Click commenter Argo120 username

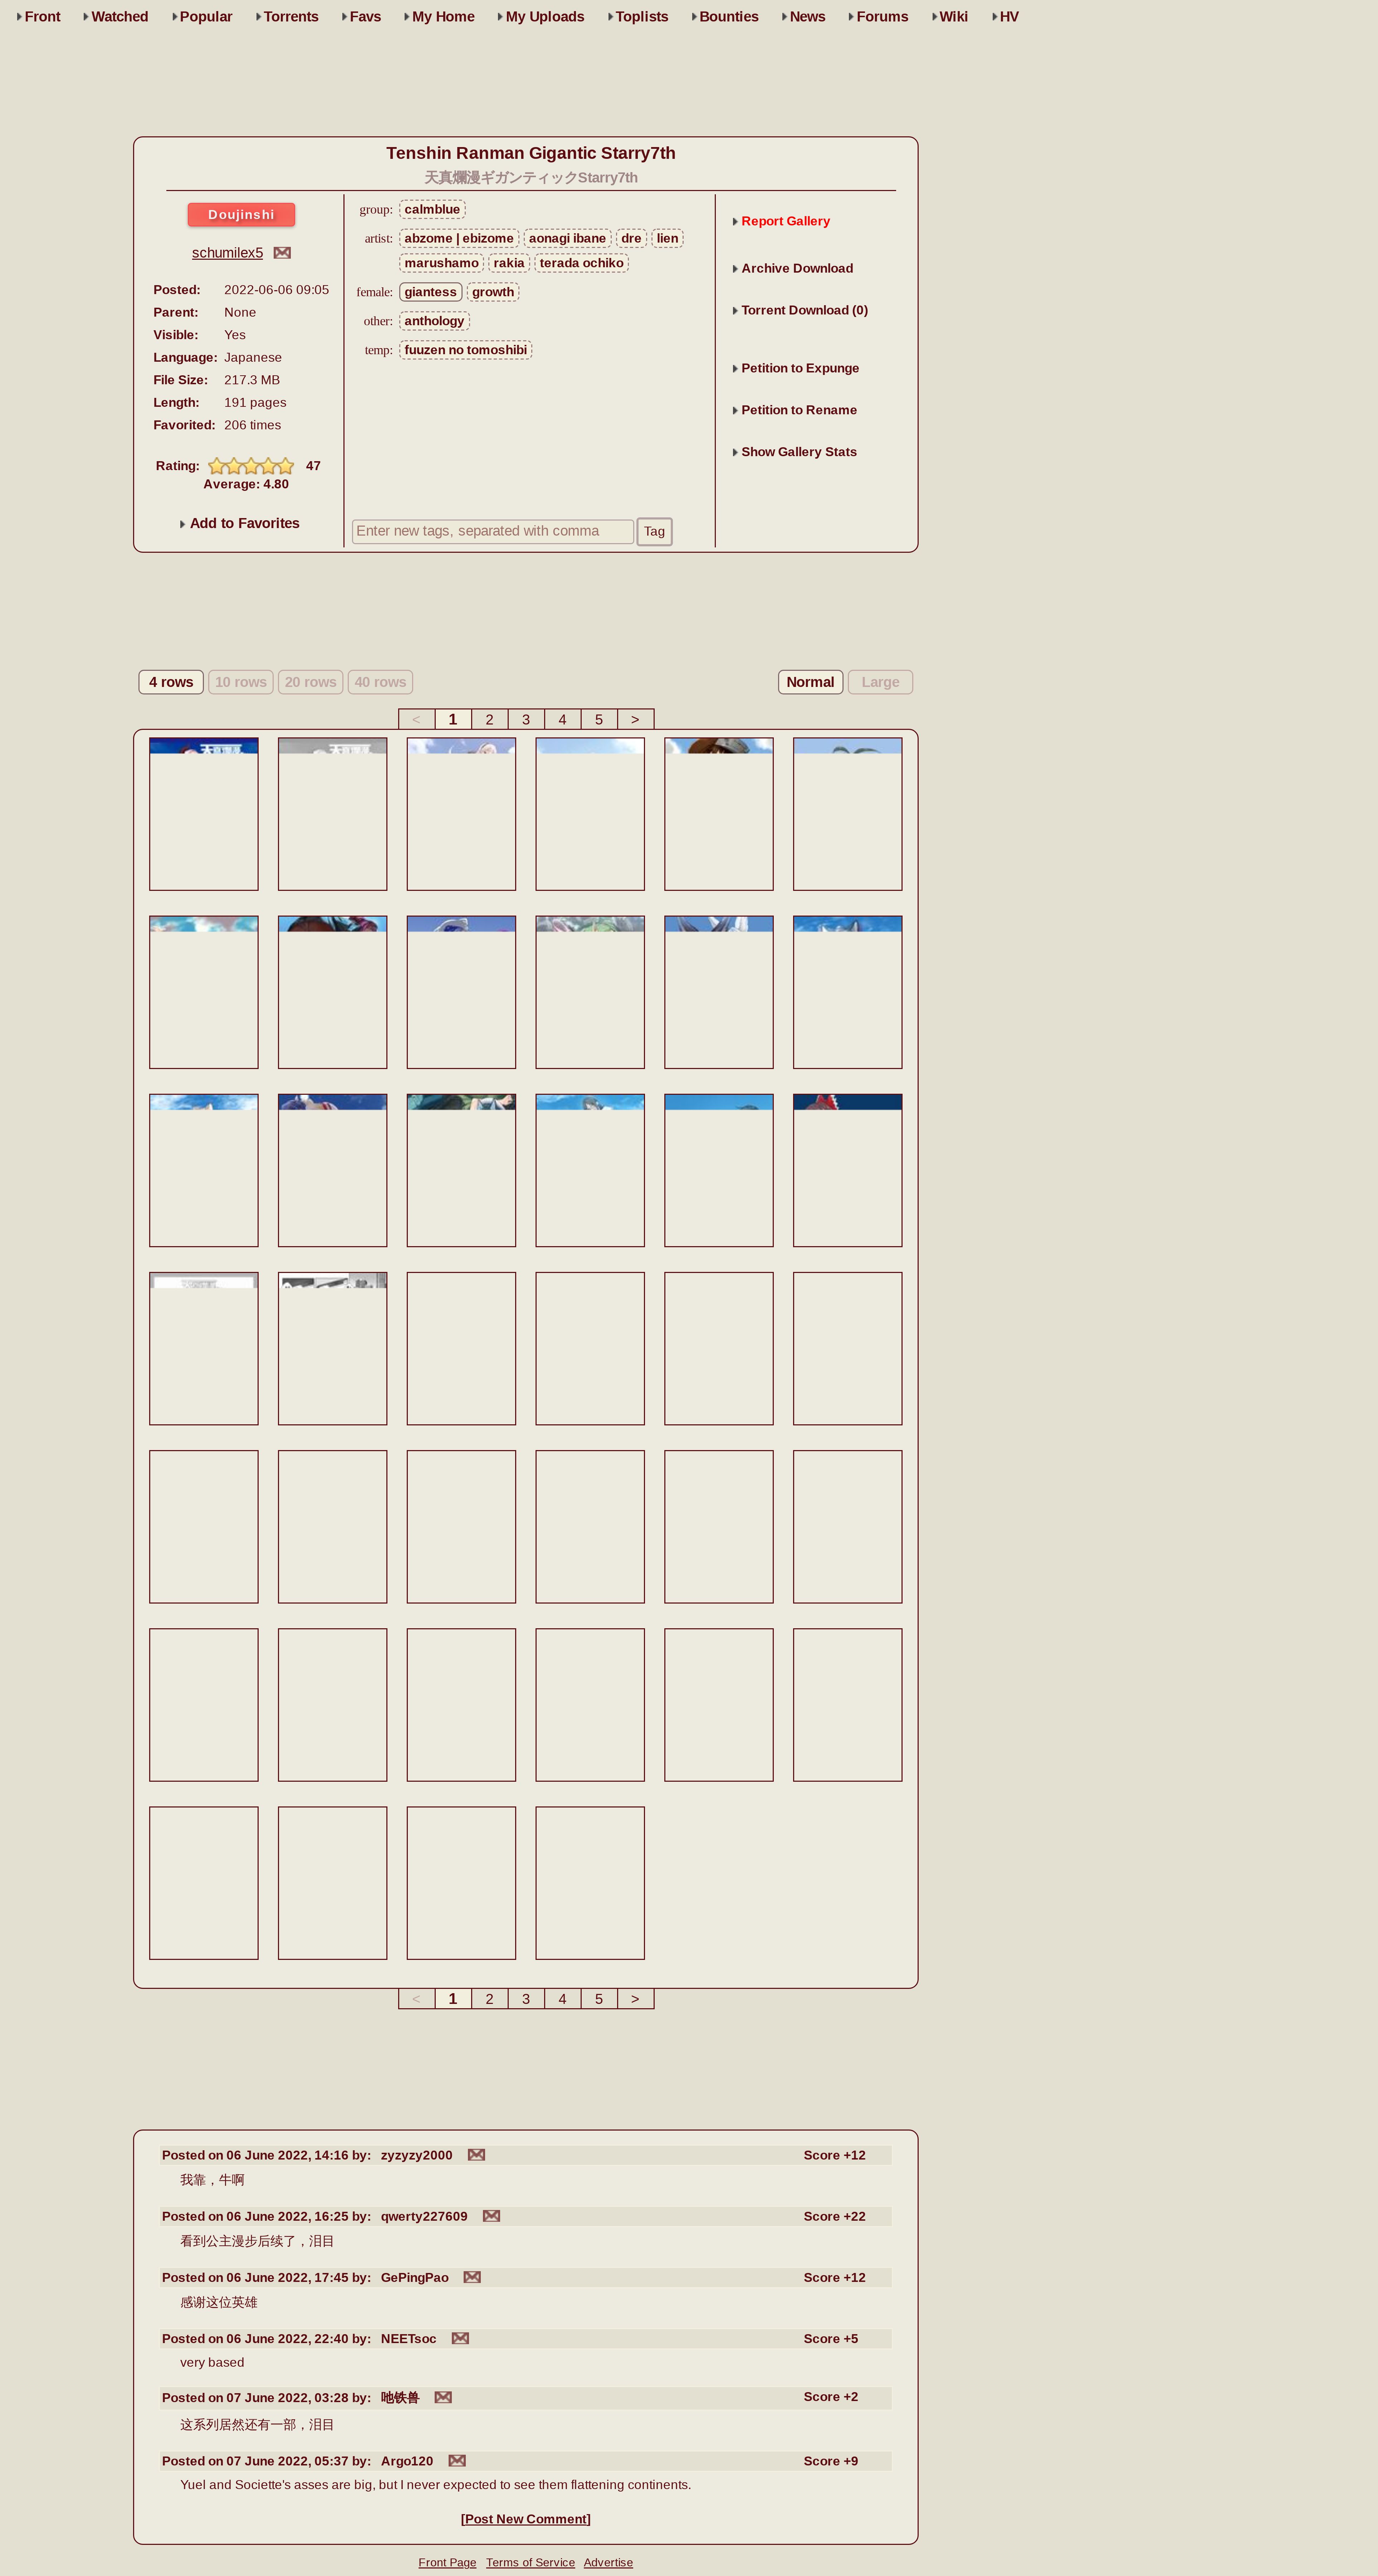[407, 2461]
